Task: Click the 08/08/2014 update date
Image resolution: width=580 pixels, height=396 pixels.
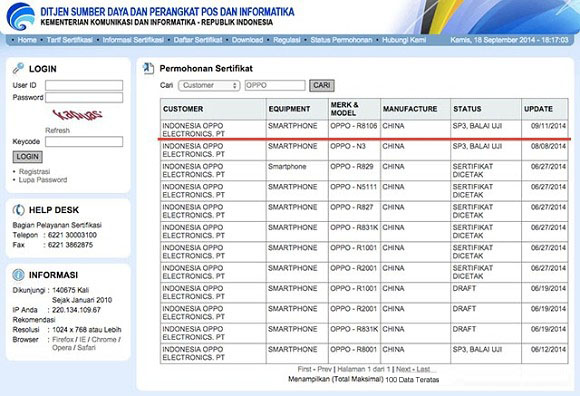Action: [549, 146]
